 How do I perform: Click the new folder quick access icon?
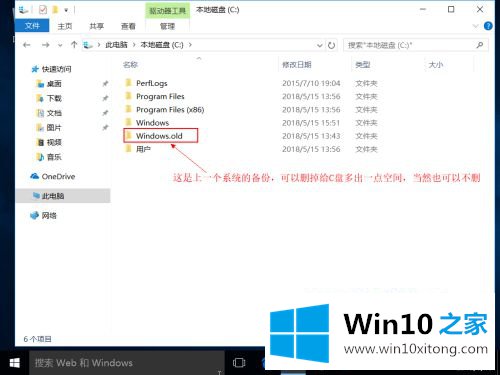(x=55, y=10)
